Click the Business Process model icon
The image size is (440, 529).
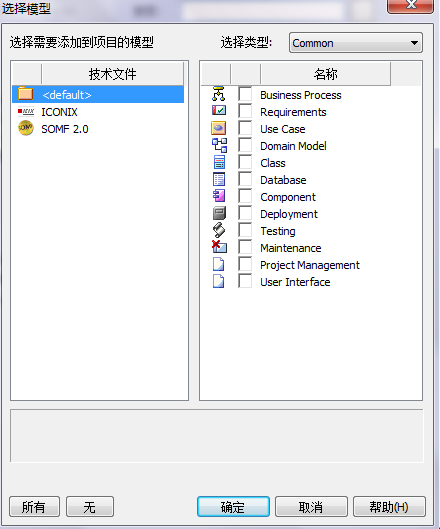(x=219, y=94)
